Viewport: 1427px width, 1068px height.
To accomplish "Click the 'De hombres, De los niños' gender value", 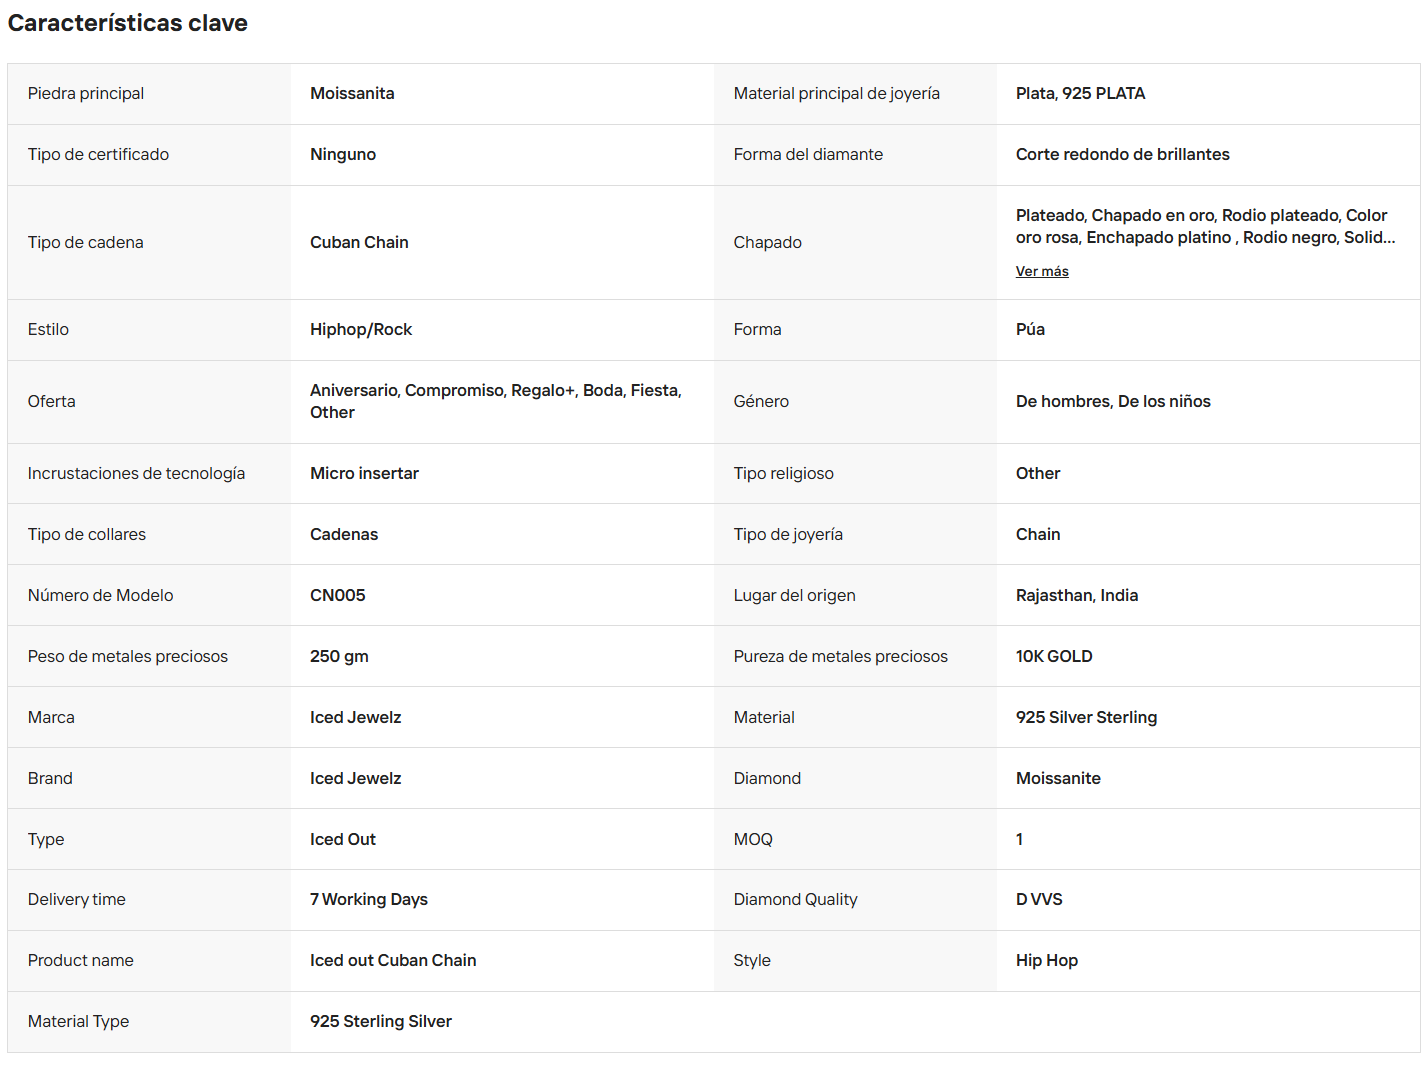I will (1113, 401).
